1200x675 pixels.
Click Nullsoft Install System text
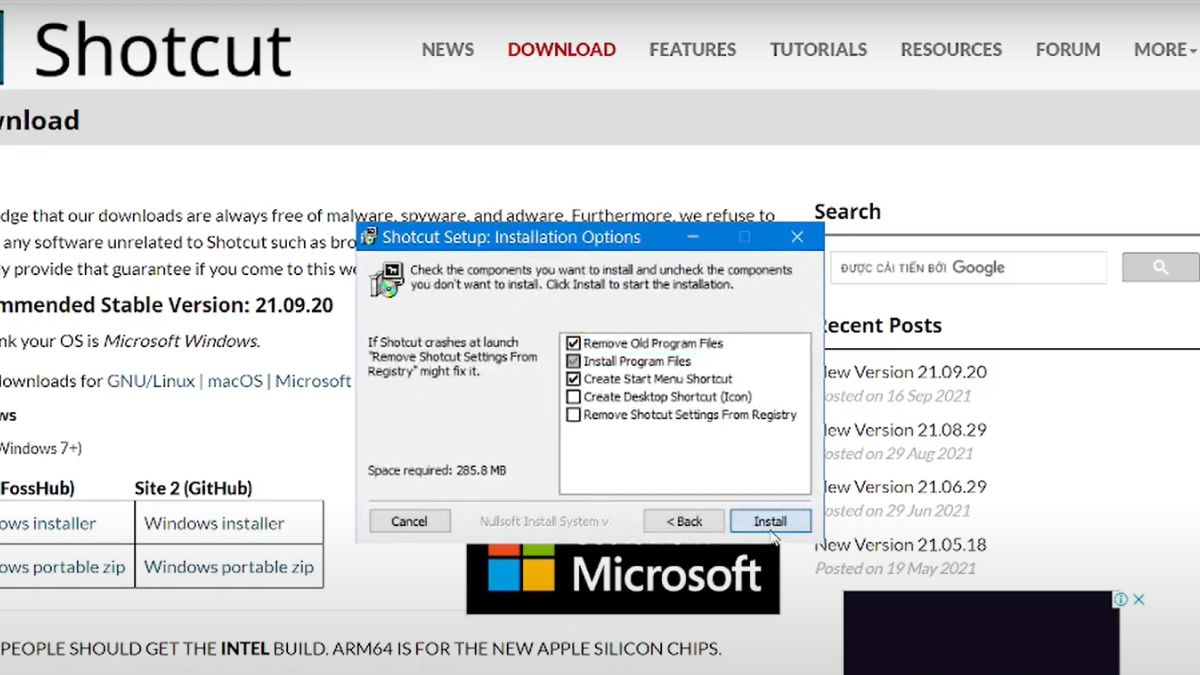coord(544,522)
